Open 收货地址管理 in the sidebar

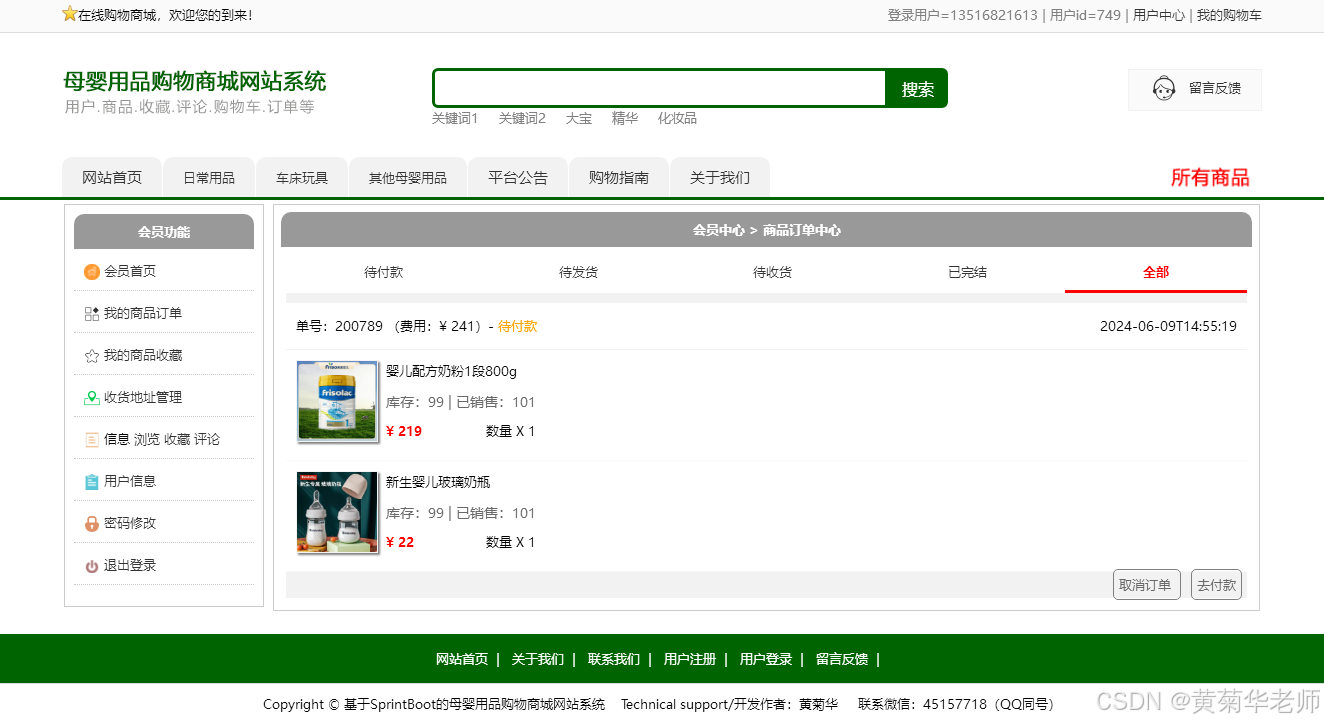tap(143, 397)
